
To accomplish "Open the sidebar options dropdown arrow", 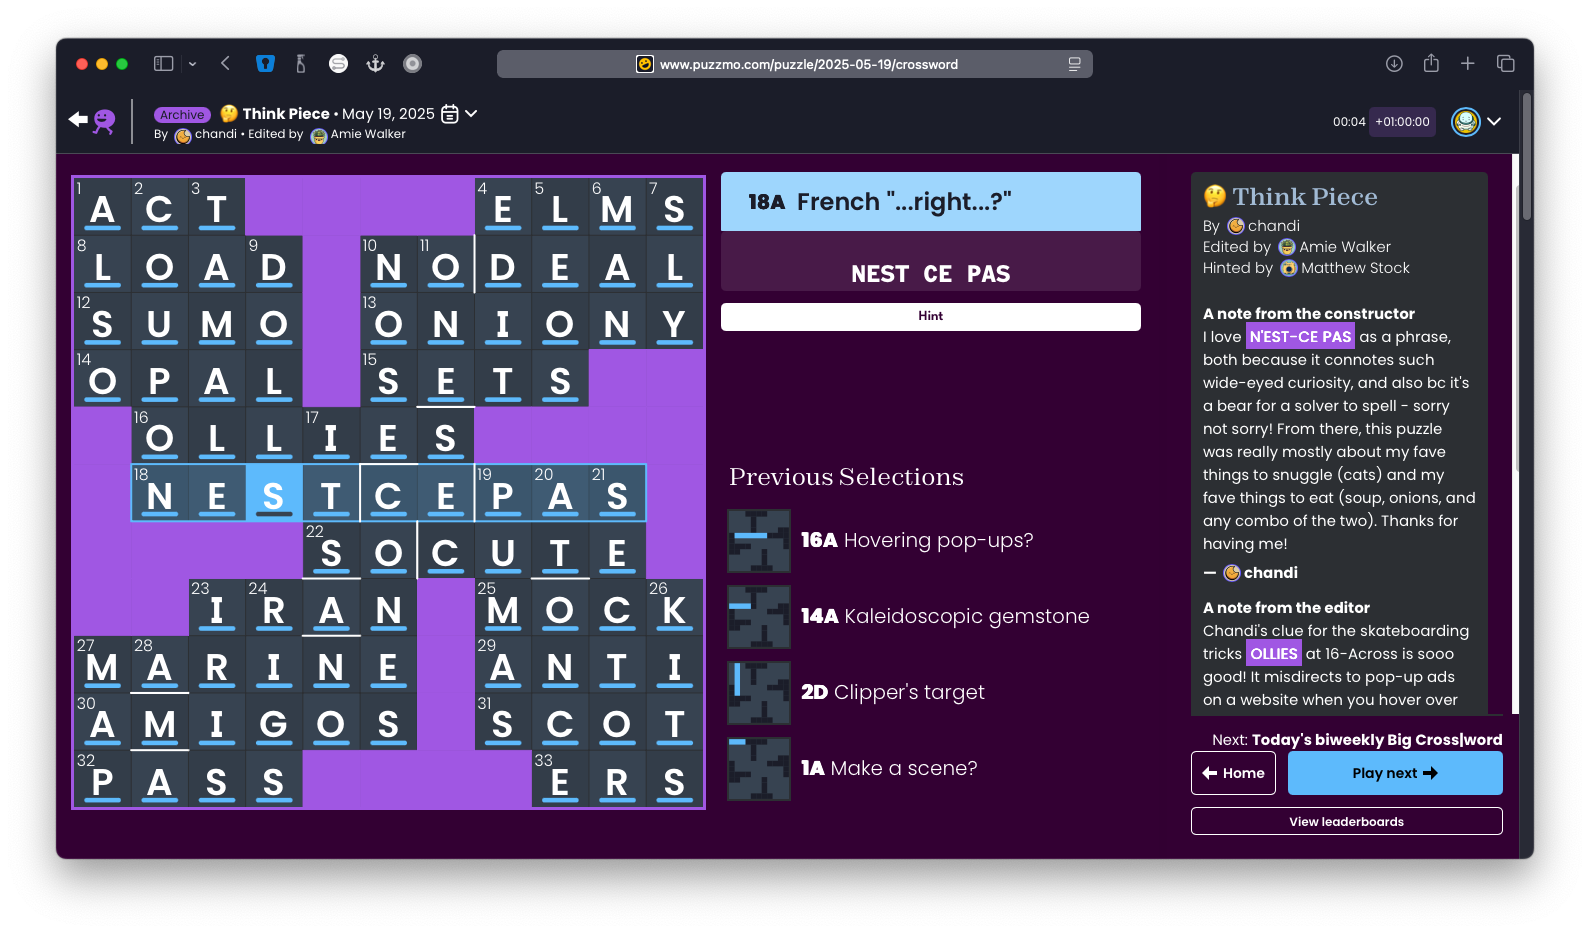I will (x=192, y=64).
